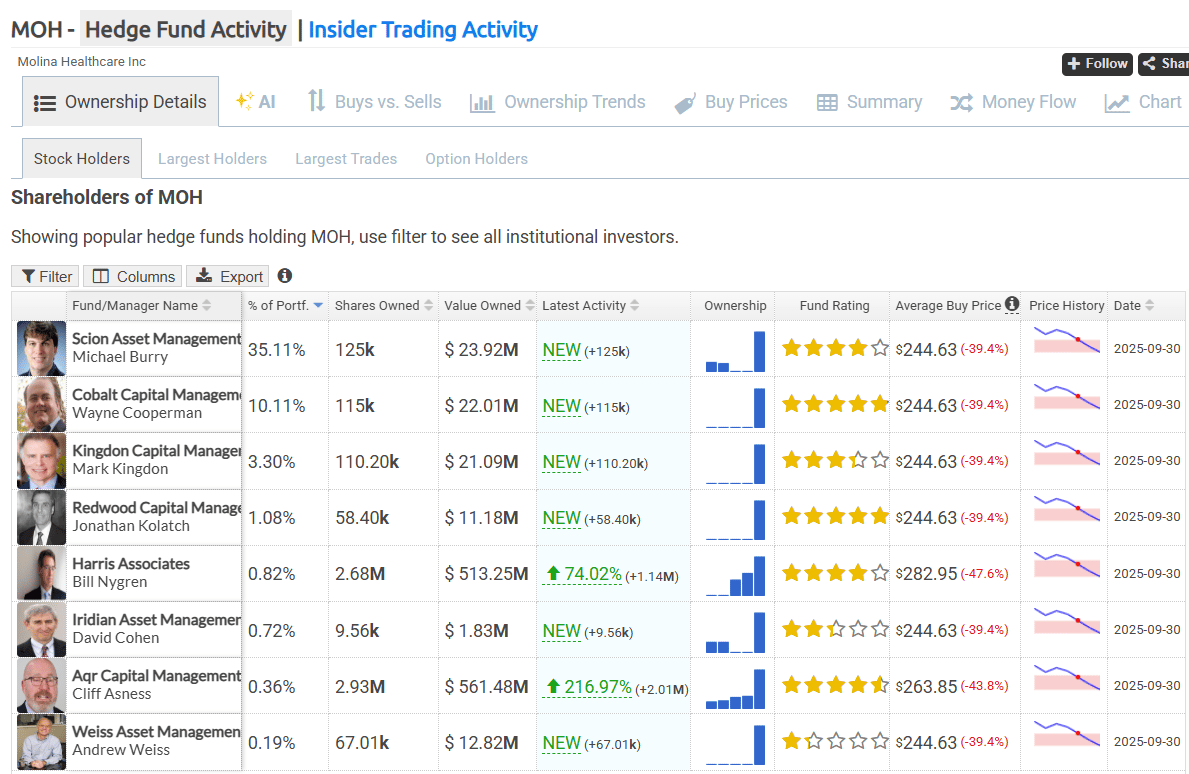The height and width of the screenshot is (774, 1189).
Task: Open Michael Burry's profile photo
Action: pyautogui.click(x=41, y=349)
